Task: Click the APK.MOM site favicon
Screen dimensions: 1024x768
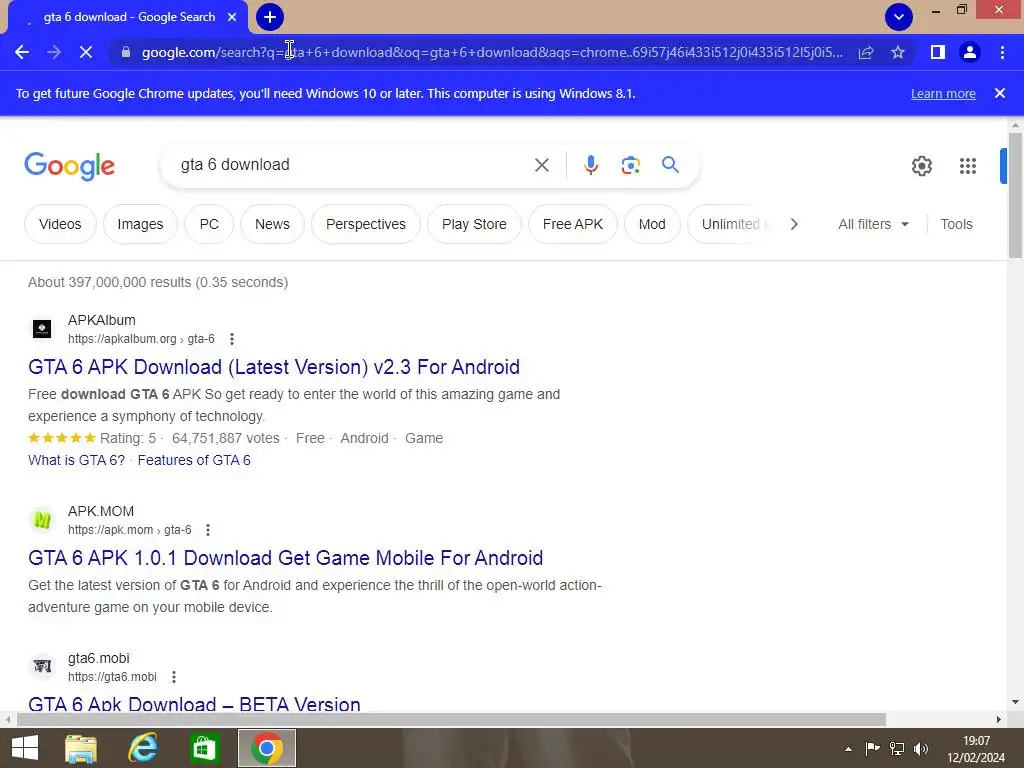Action: click(42, 520)
